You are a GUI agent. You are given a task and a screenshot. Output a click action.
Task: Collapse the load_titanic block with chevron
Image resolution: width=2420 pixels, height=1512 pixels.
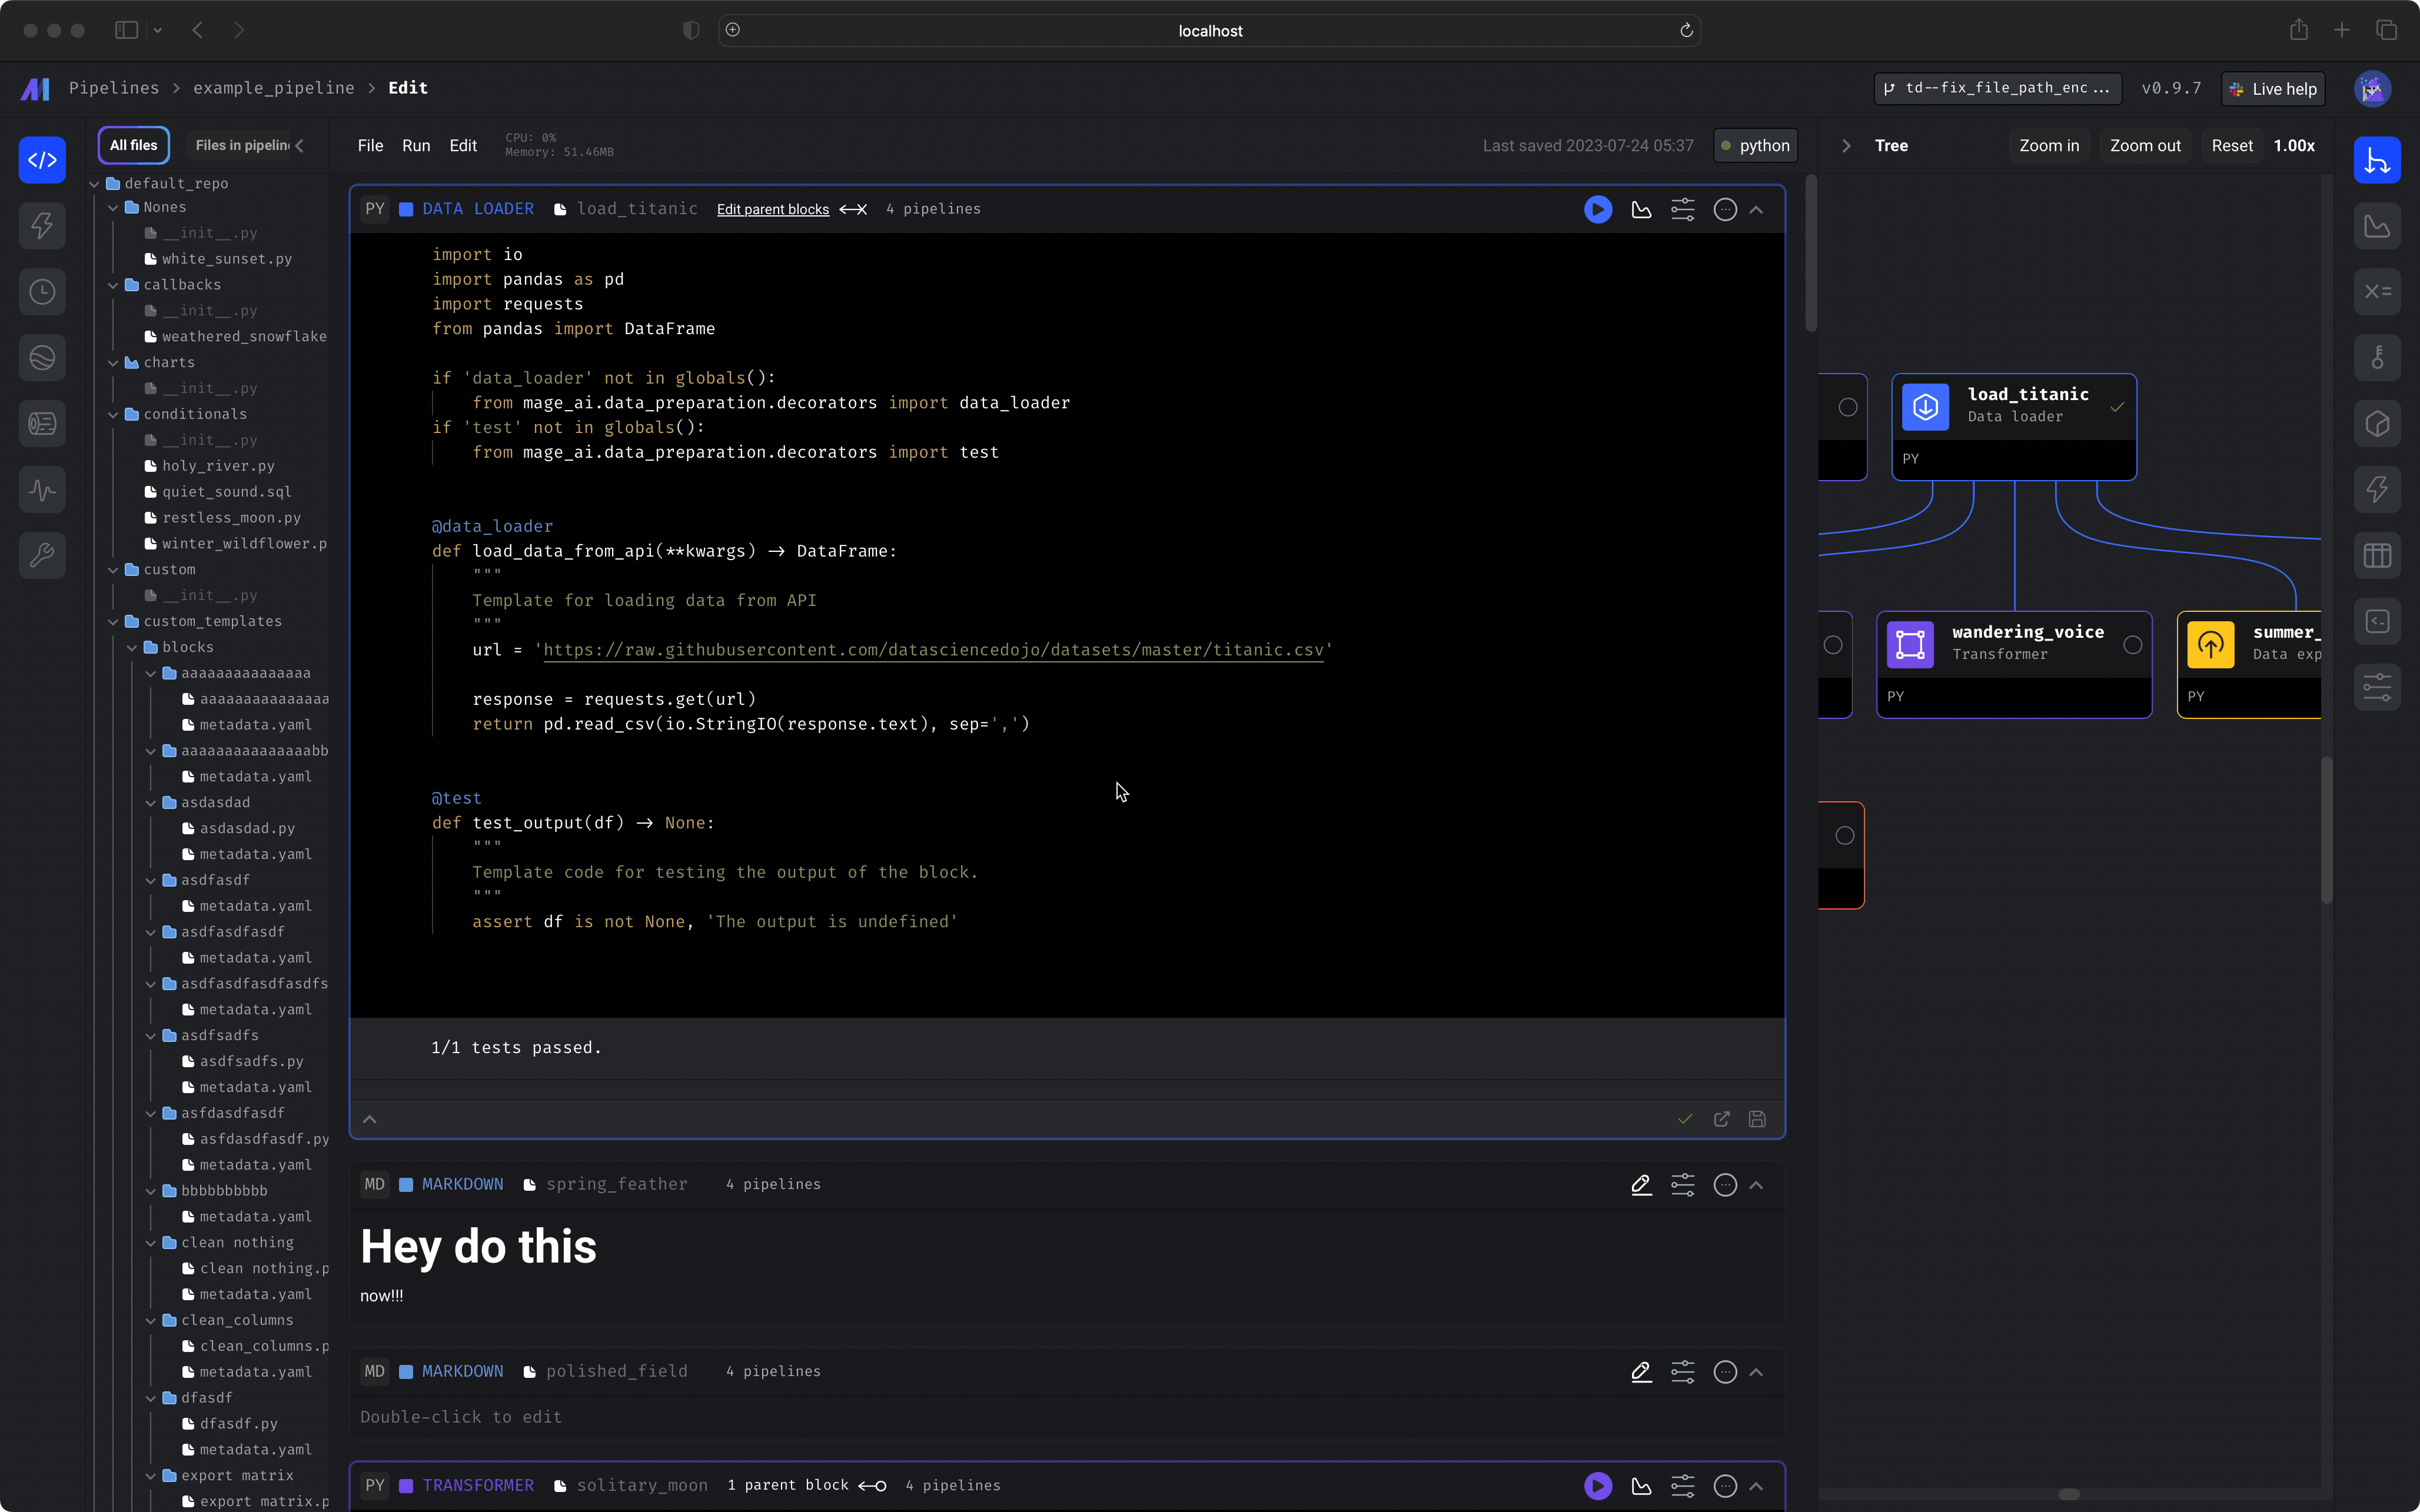click(1757, 209)
